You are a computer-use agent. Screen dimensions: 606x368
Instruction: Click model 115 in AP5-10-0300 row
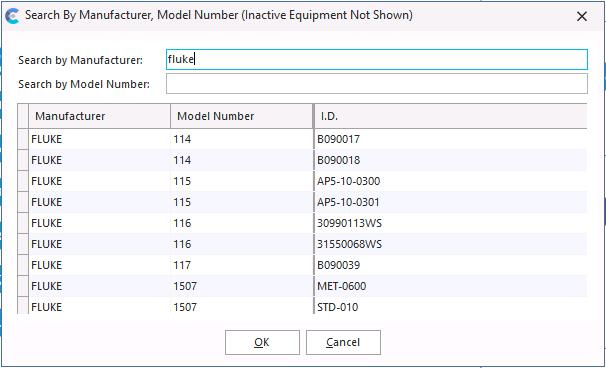[x=242, y=181]
